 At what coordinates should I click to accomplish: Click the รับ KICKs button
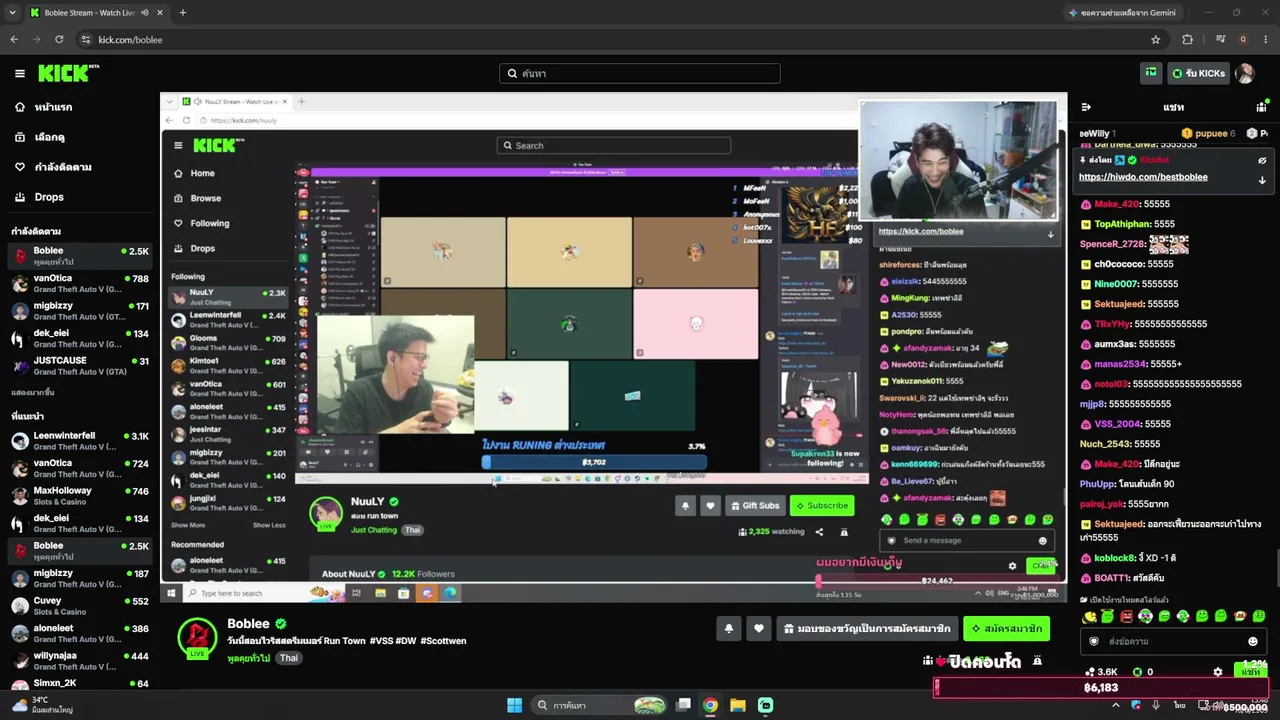1198,73
